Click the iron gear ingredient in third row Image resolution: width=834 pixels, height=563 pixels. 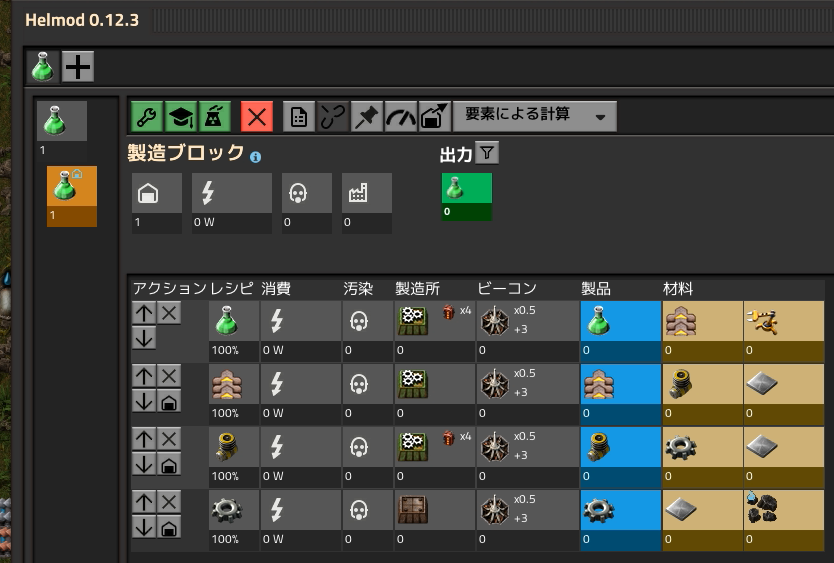click(702, 457)
